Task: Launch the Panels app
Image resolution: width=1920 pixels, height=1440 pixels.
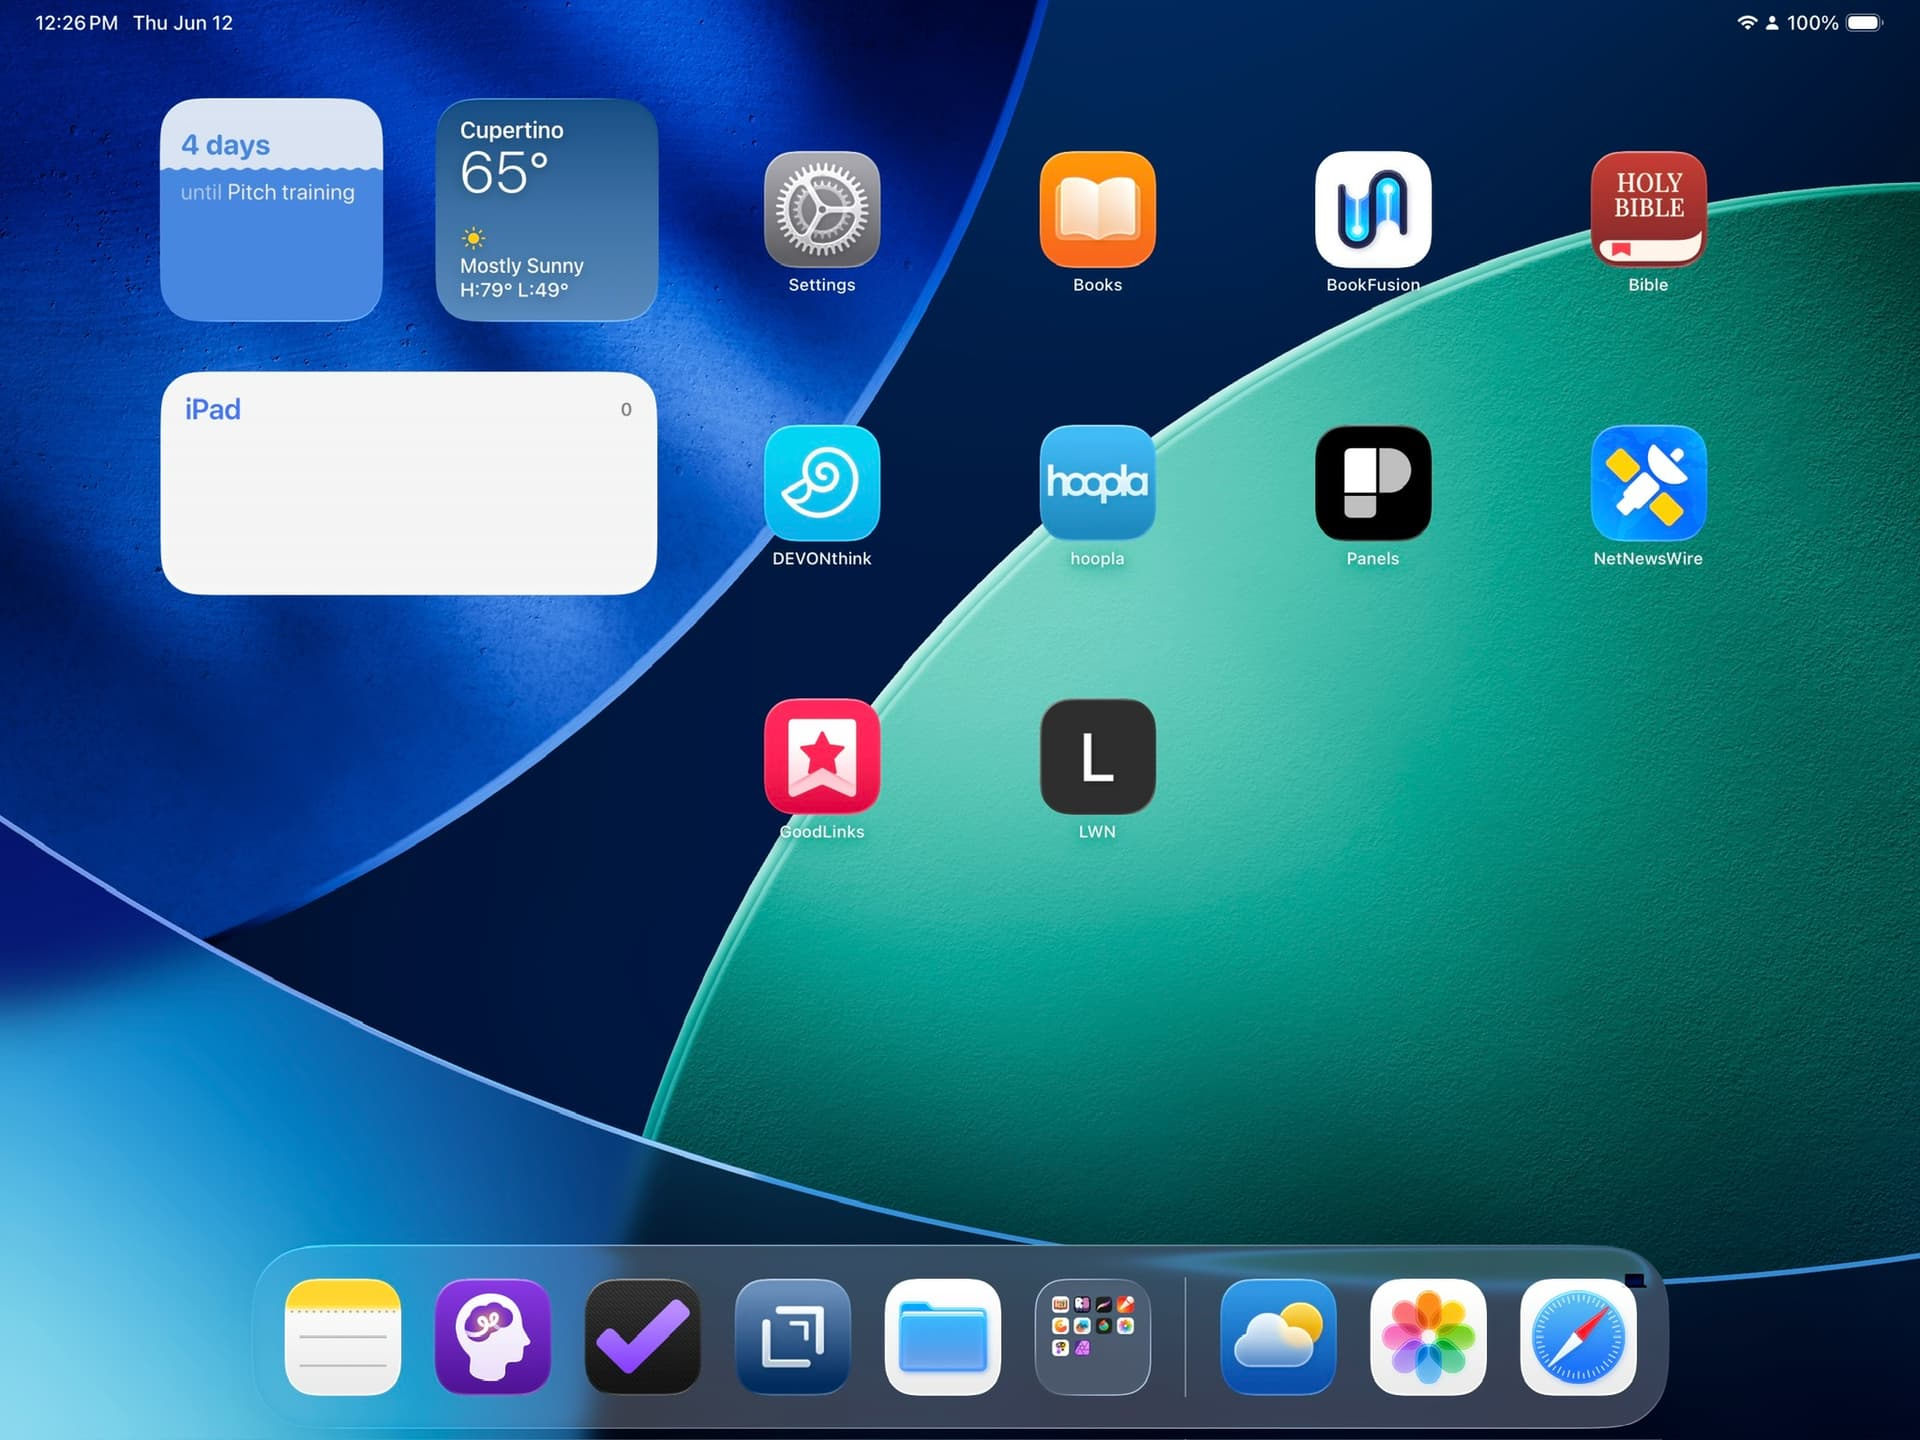Action: 1373,483
